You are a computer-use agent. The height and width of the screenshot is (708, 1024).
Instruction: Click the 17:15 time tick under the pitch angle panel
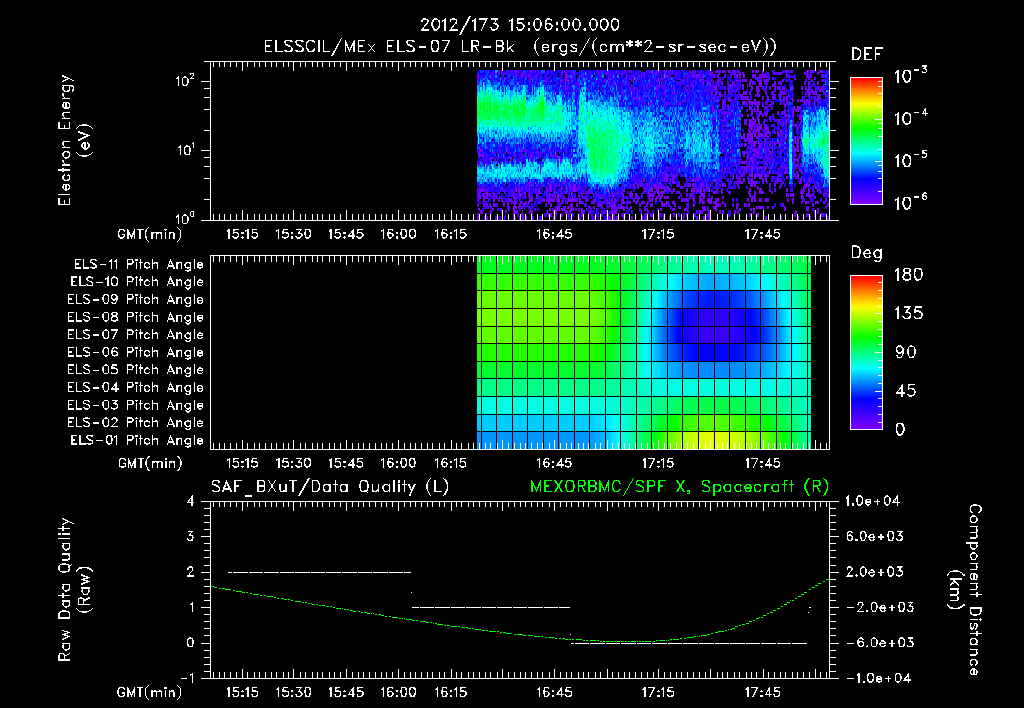tap(658, 464)
